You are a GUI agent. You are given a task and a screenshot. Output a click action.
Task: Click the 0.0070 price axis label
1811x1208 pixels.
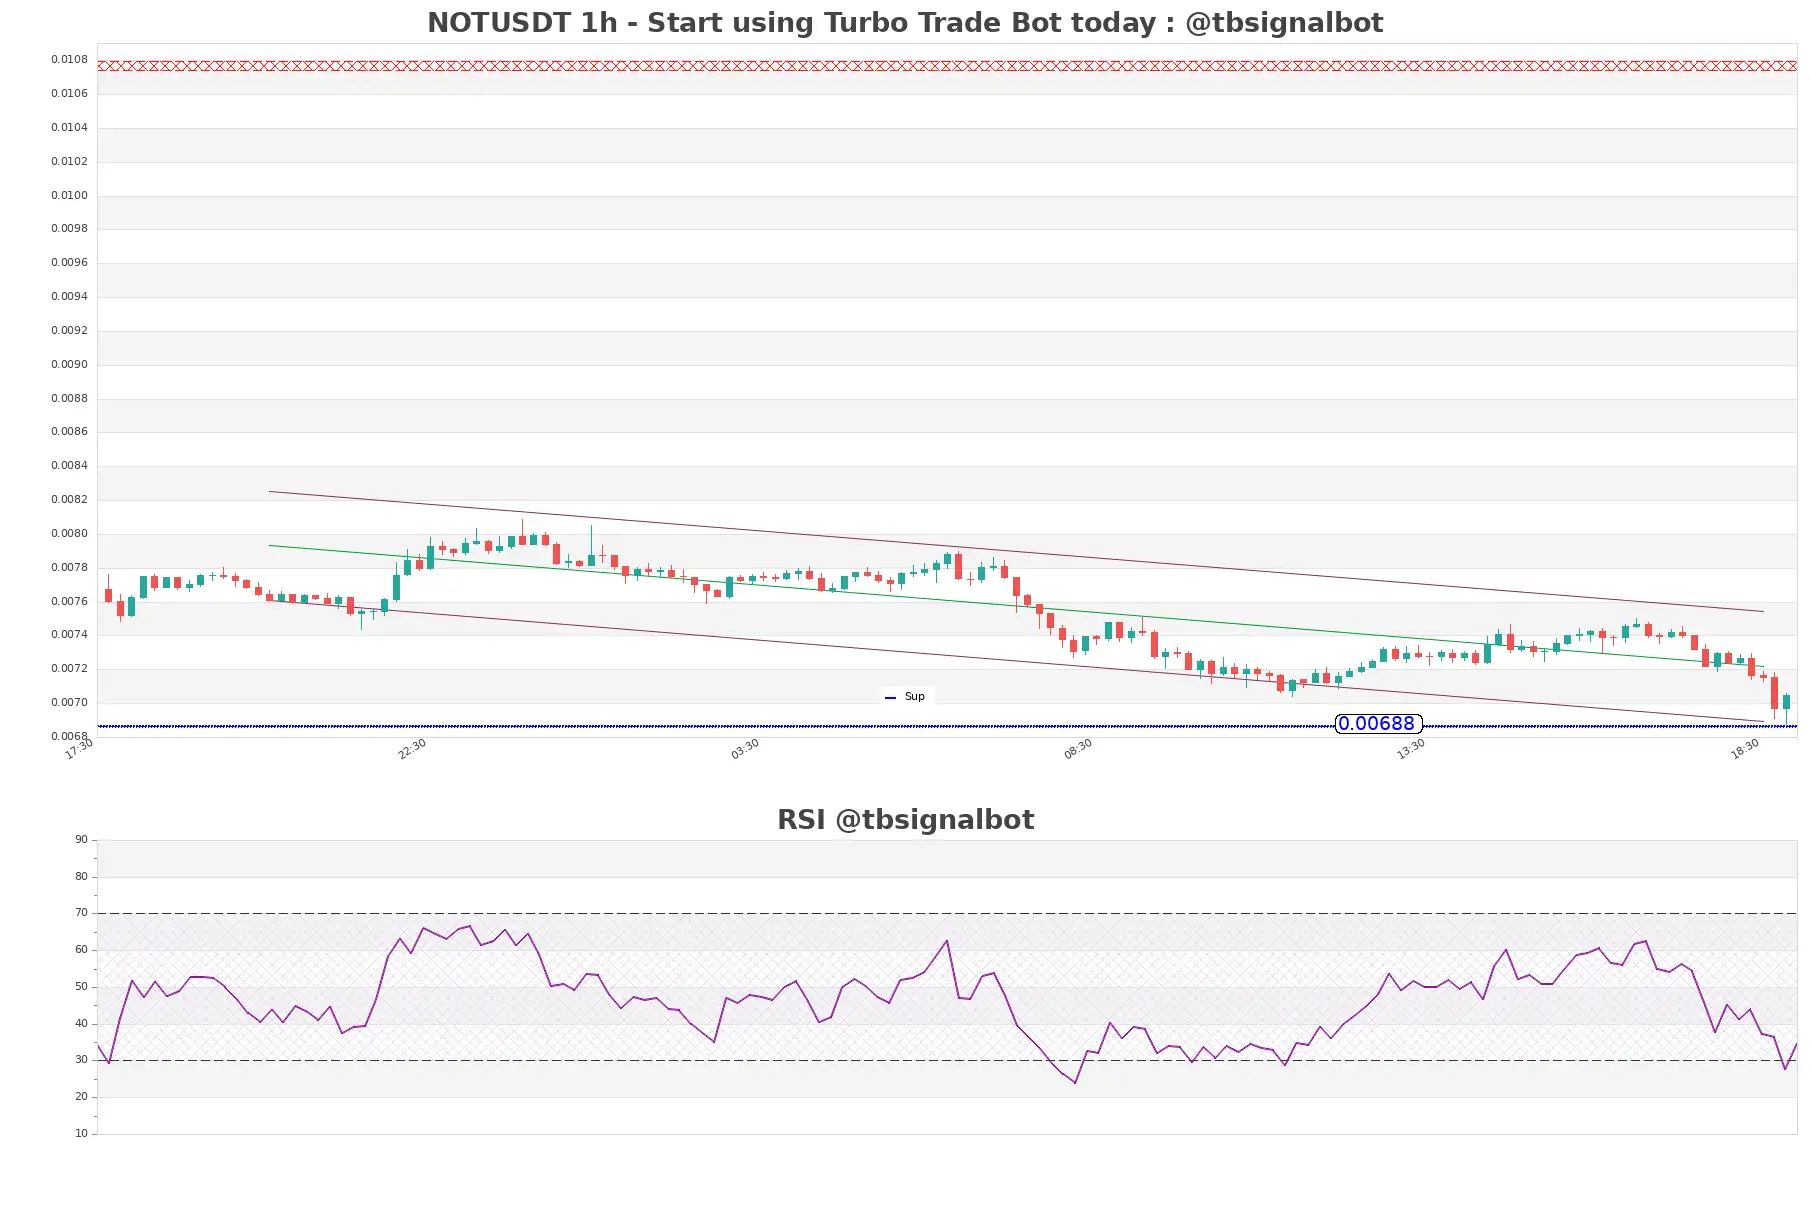pos(69,702)
